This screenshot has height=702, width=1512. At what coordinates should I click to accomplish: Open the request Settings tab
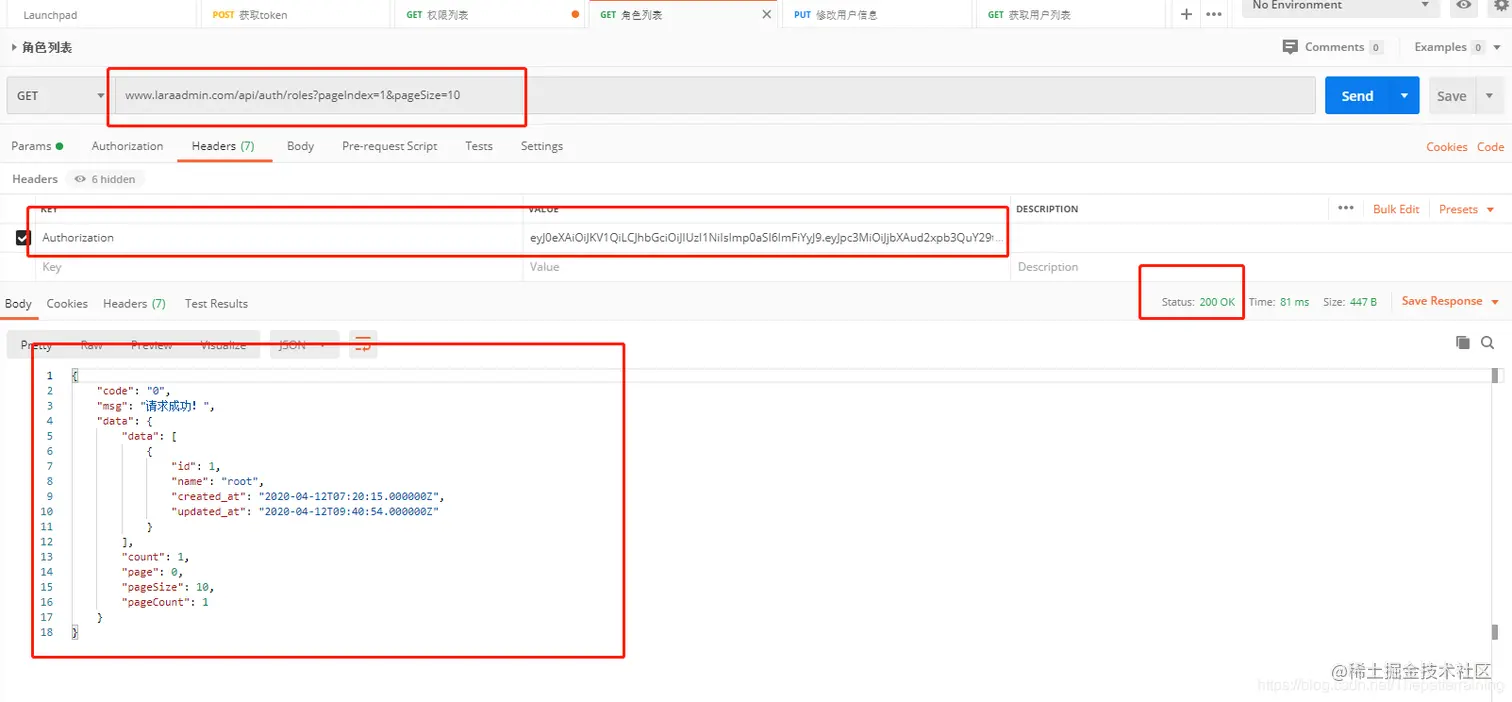click(x=542, y=146)
